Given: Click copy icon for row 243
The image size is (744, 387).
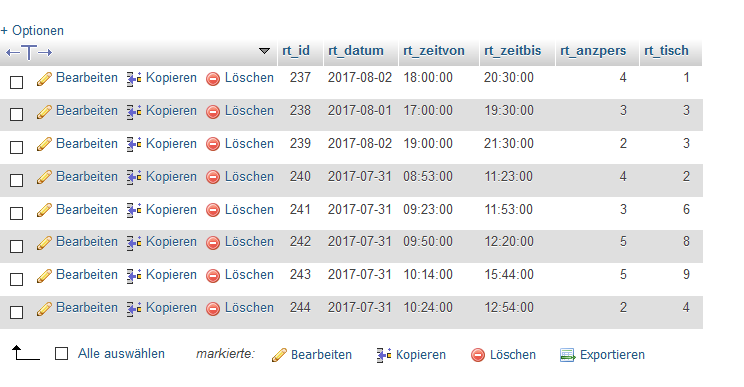Looking at the screenshot, I should 134,276.
